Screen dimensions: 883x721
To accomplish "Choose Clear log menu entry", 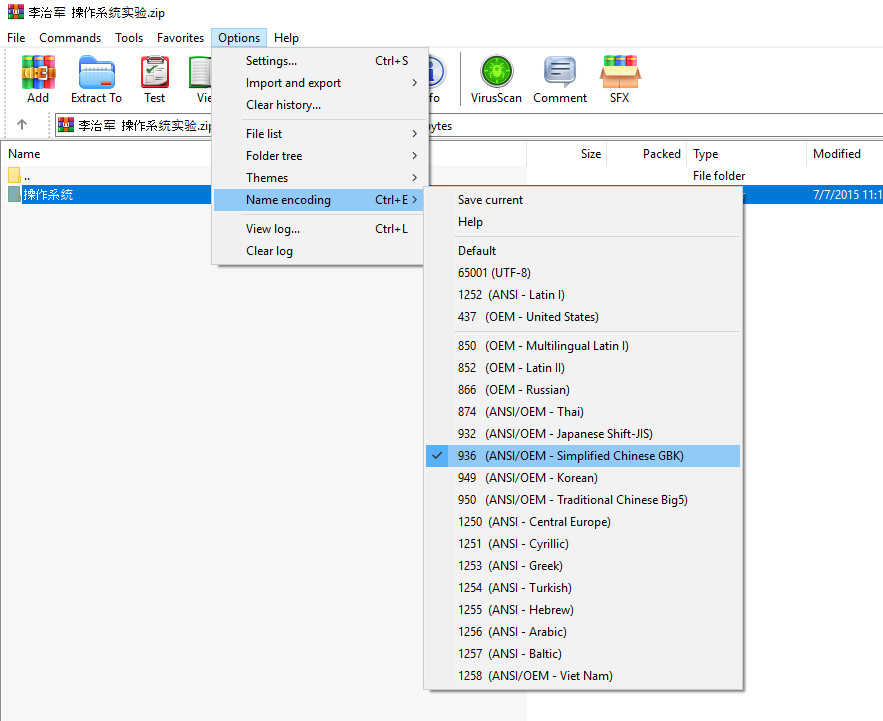I will [x=318, y=251].
